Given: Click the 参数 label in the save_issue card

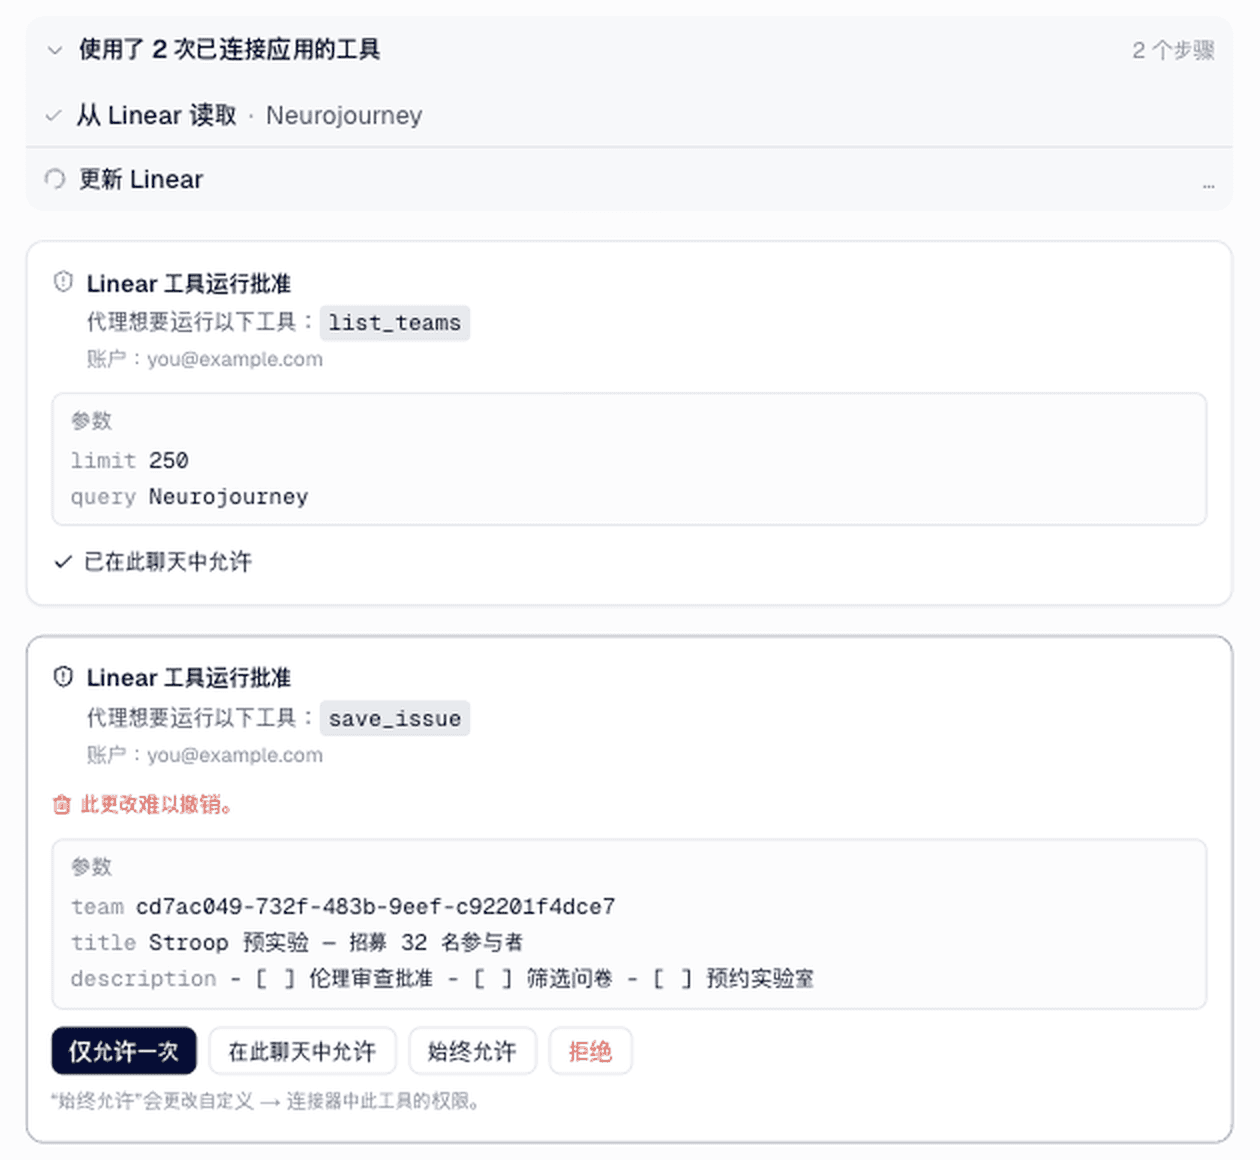Looking at the screenshot, I should [x=91, y=867].
